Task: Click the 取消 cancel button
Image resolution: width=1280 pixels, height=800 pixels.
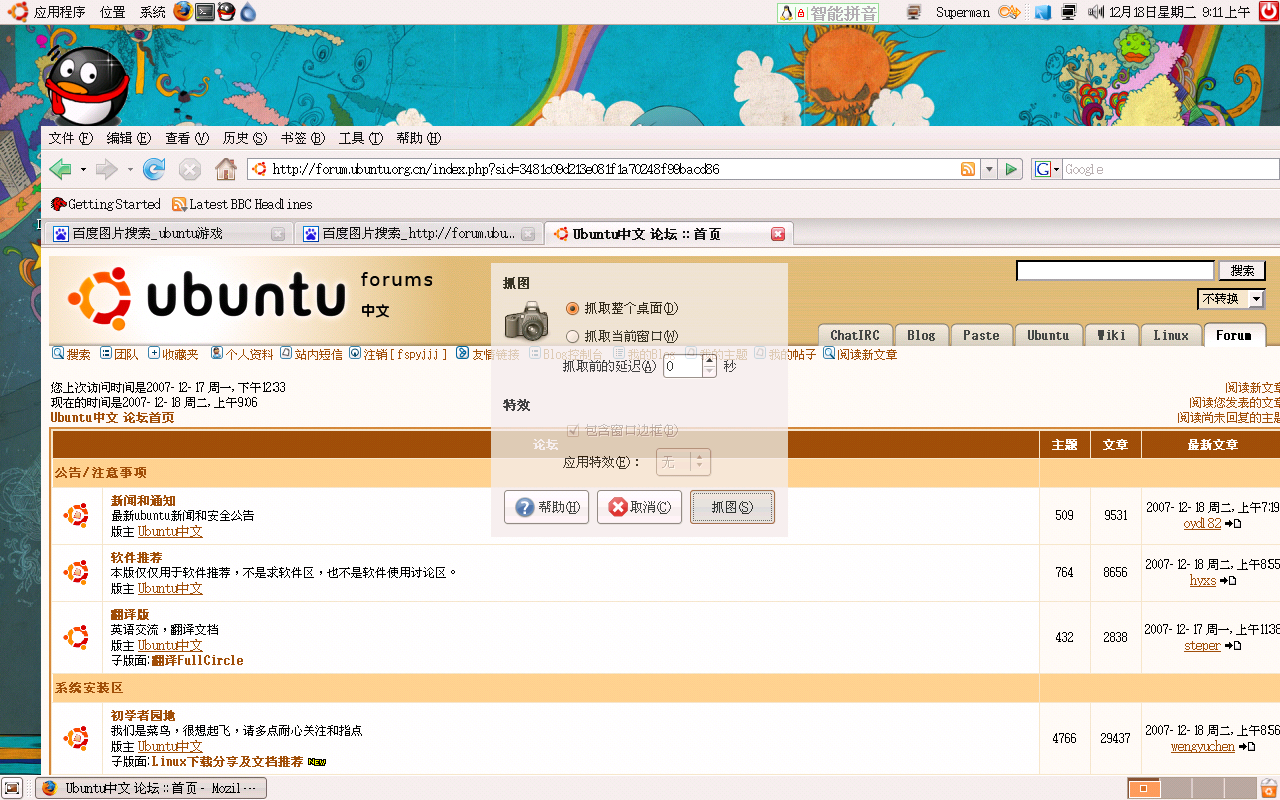Action: click(x=639, y=507)
